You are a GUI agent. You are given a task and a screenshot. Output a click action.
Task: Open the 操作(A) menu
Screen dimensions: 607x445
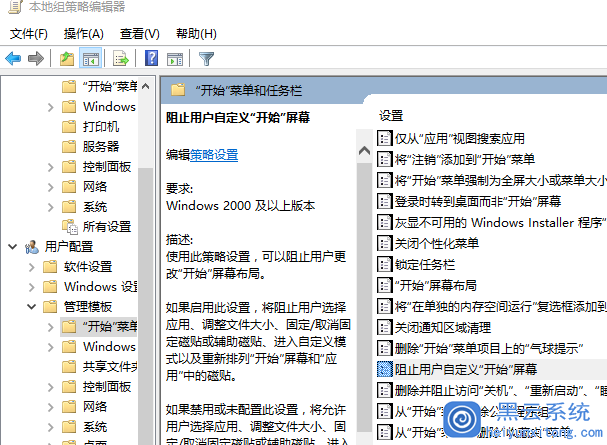pyautogui.click(x=84, y=34)
